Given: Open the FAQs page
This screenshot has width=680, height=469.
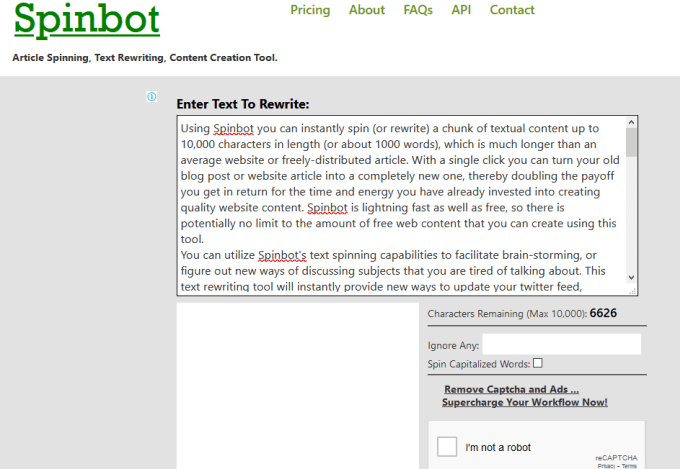Looking at the screenshot, I should click(418, 10).
